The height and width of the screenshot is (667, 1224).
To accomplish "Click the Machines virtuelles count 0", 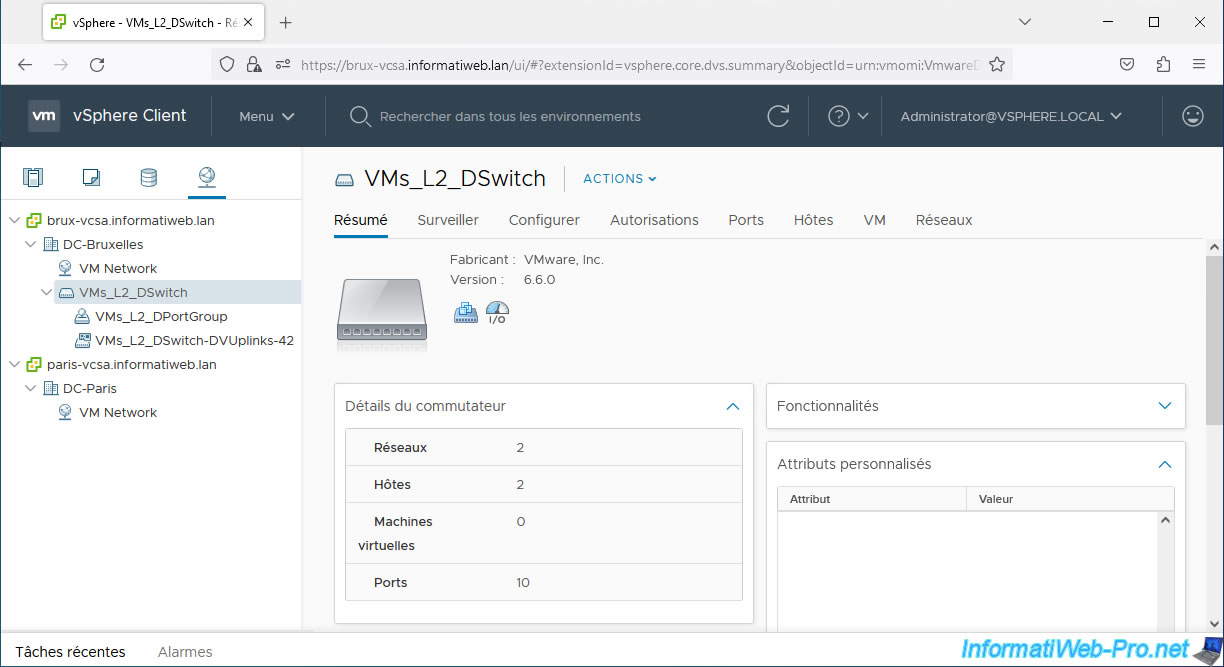I will [521, 521].
